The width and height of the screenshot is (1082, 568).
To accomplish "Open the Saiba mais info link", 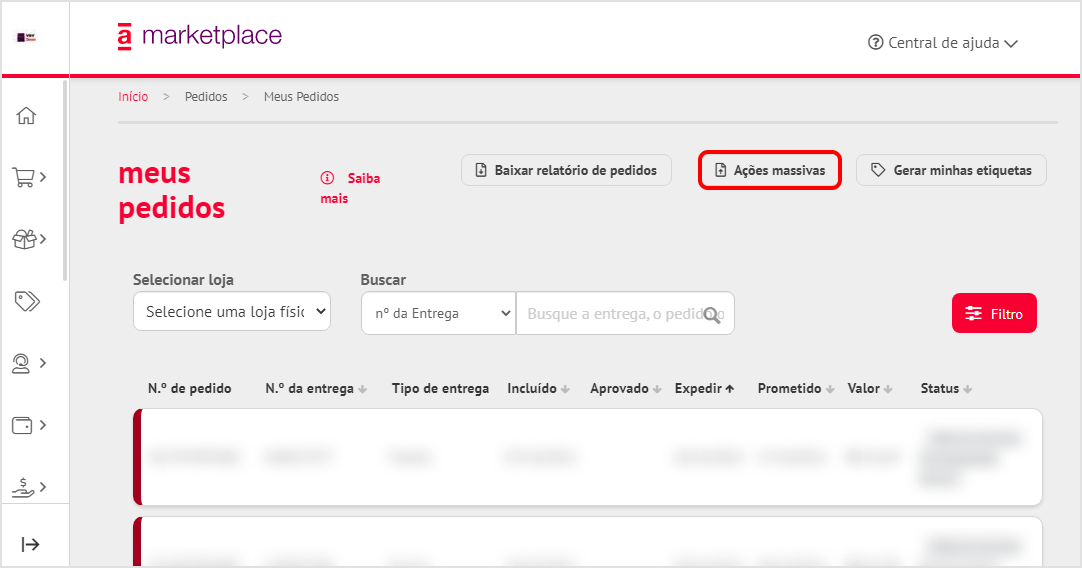I will 350,188.
